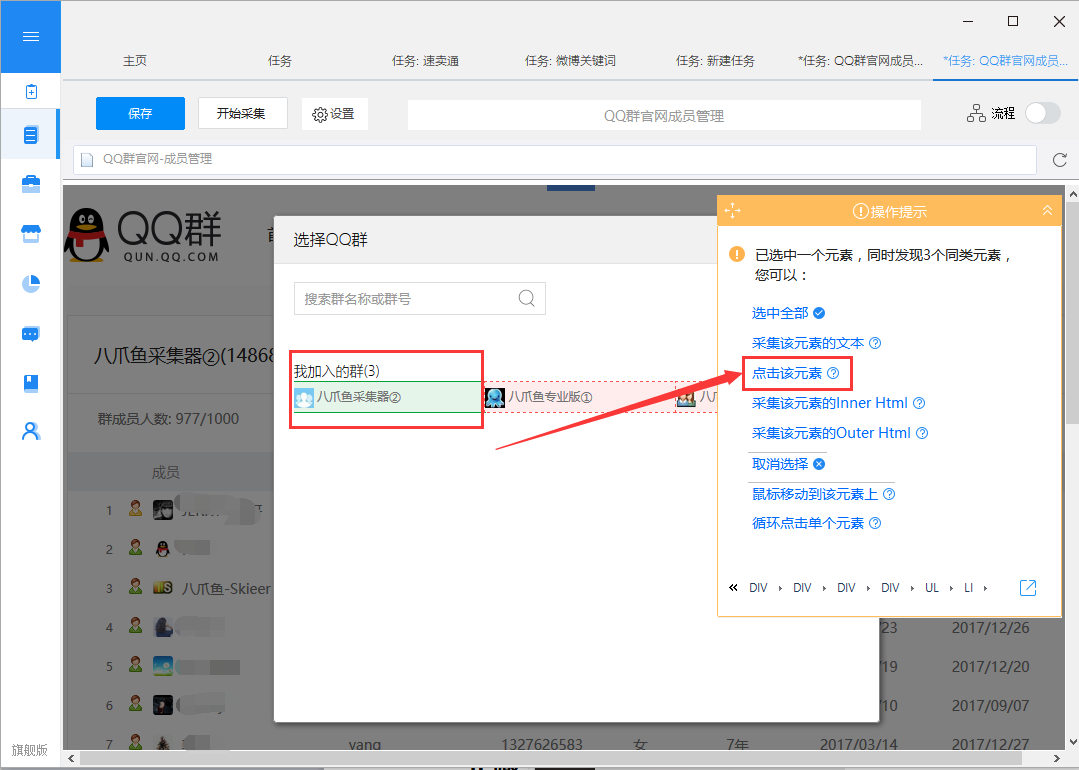Viewport: 1079px width, 770px height.
Task: Click the 保存 button
Action: (140, 114)
